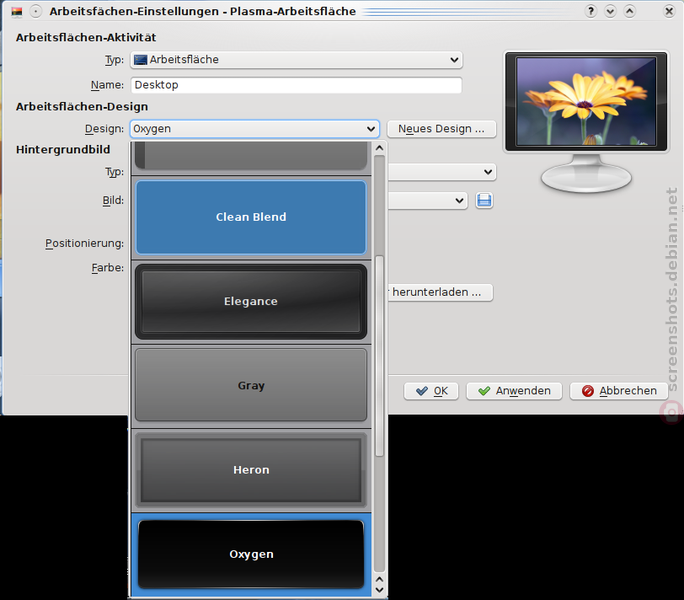This screenshot has width=684, height=600.
Task: Confirm with the OK button
Action: (x=431, y=391)
